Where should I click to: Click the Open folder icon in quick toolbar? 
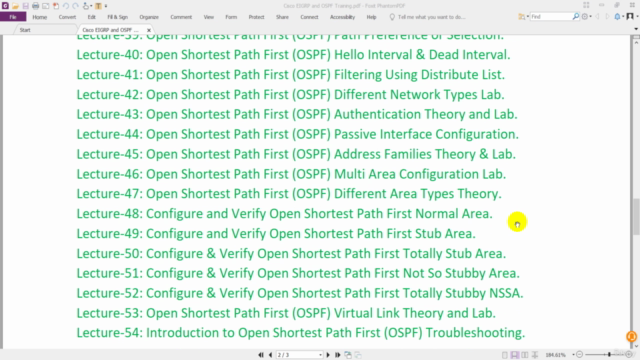pos(15,6)
